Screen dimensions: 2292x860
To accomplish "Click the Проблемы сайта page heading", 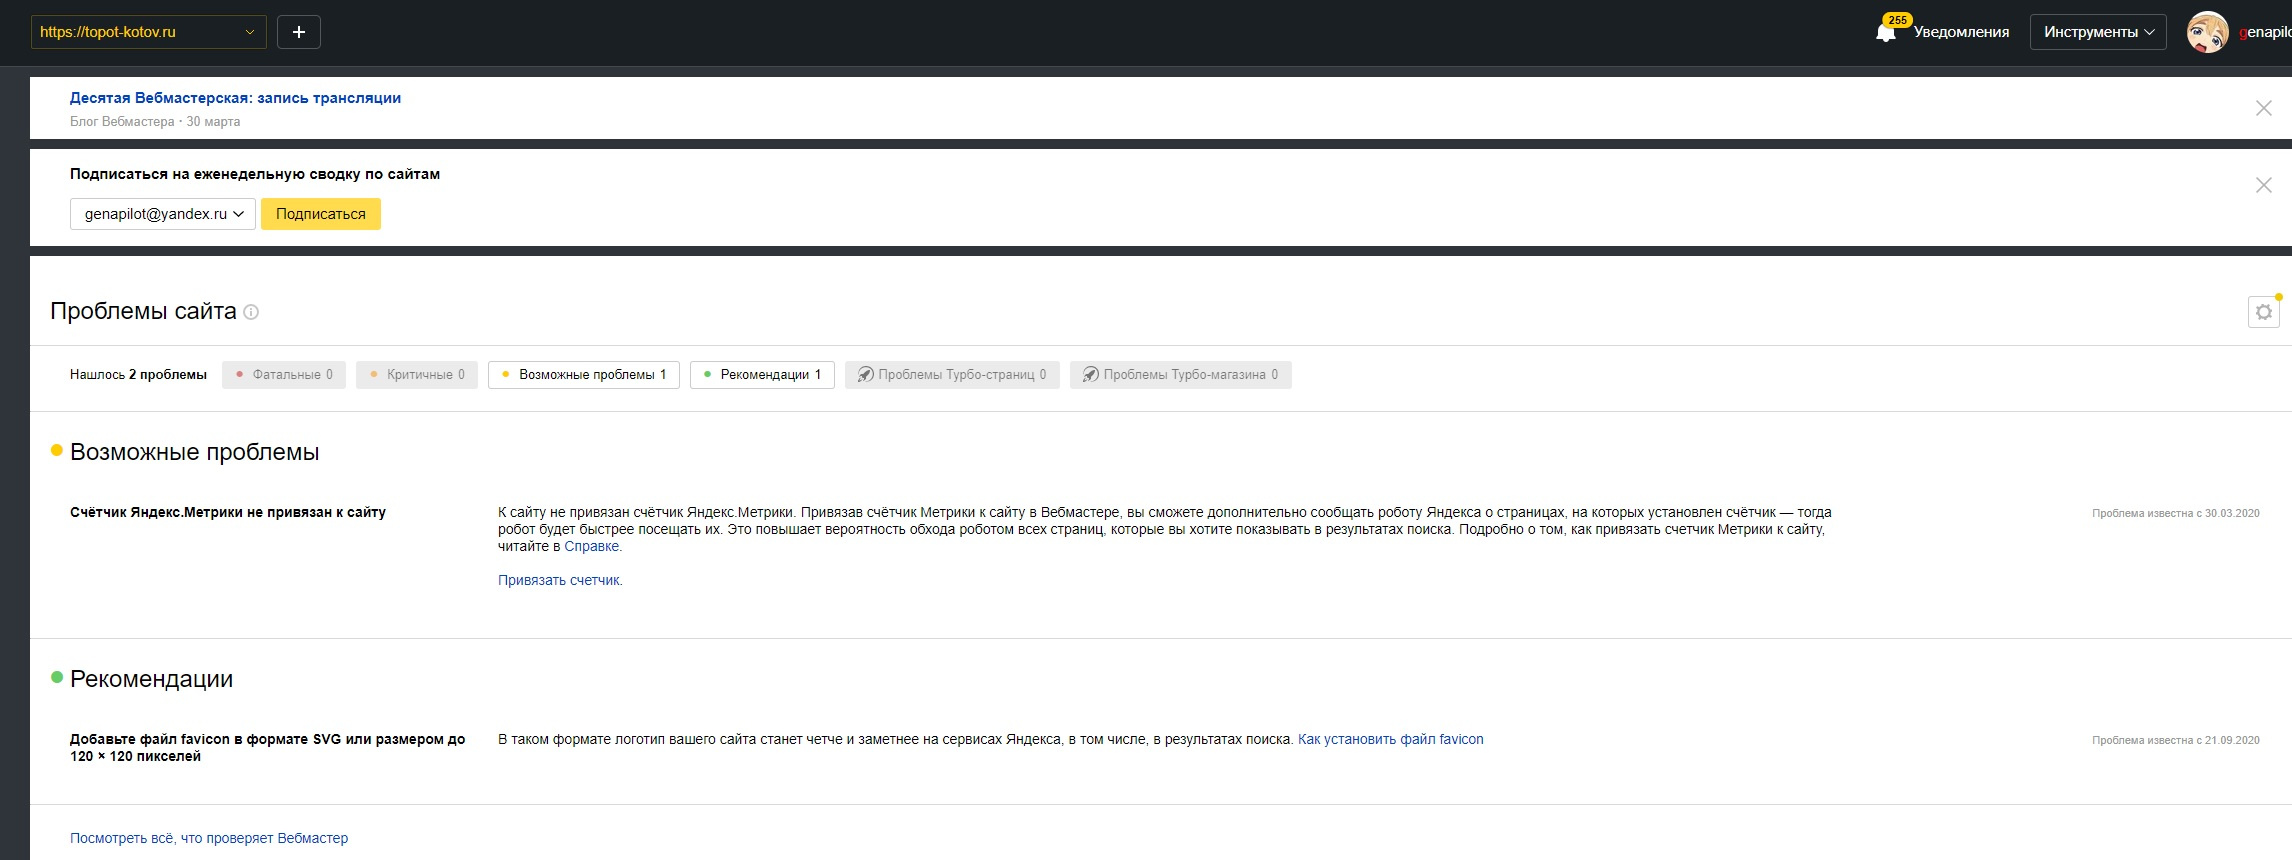I will [x=143, y=311].
